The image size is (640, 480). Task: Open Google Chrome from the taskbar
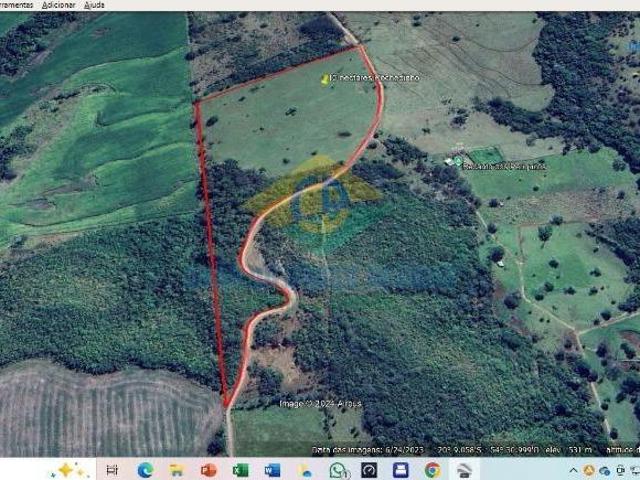(x=432, y=469)
